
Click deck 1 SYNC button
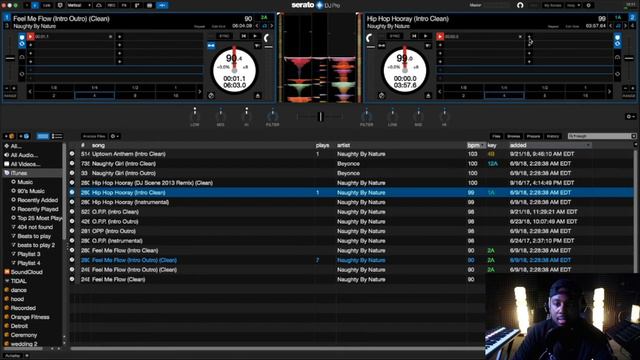[224, 36]
